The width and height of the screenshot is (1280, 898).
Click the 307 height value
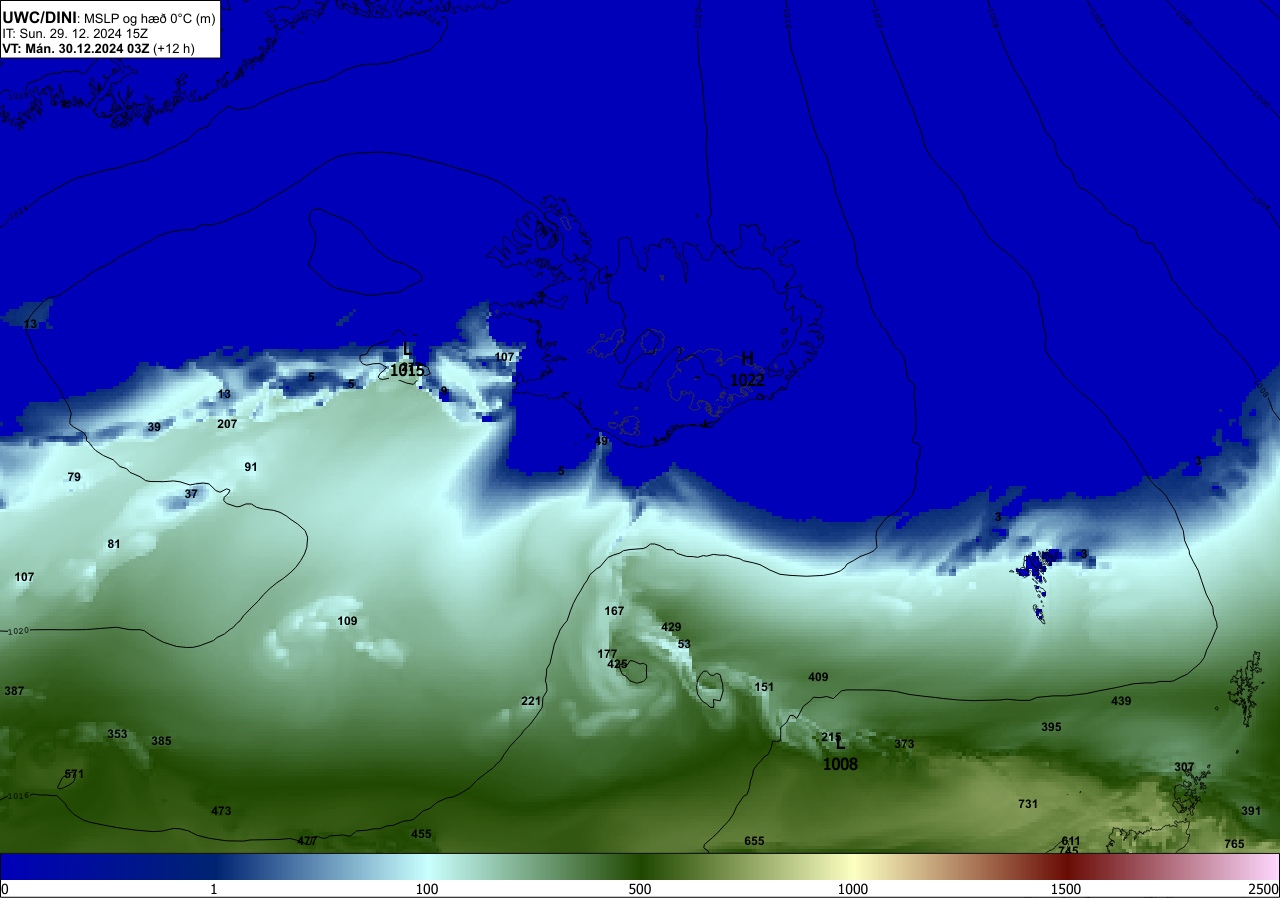click(x=1184, y=767)
